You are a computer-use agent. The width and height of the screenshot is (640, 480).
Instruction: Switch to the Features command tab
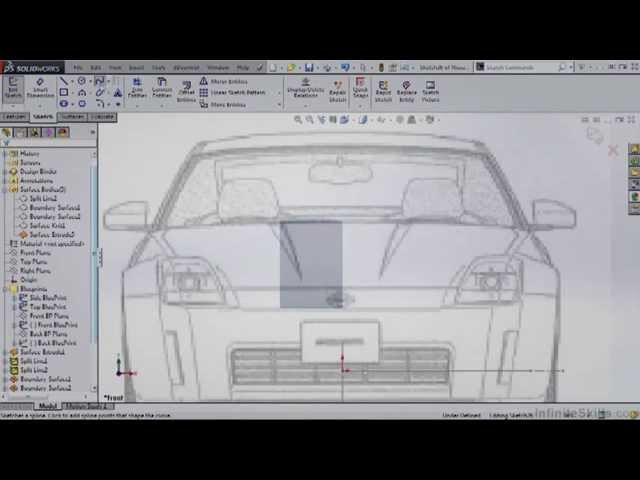15,117
